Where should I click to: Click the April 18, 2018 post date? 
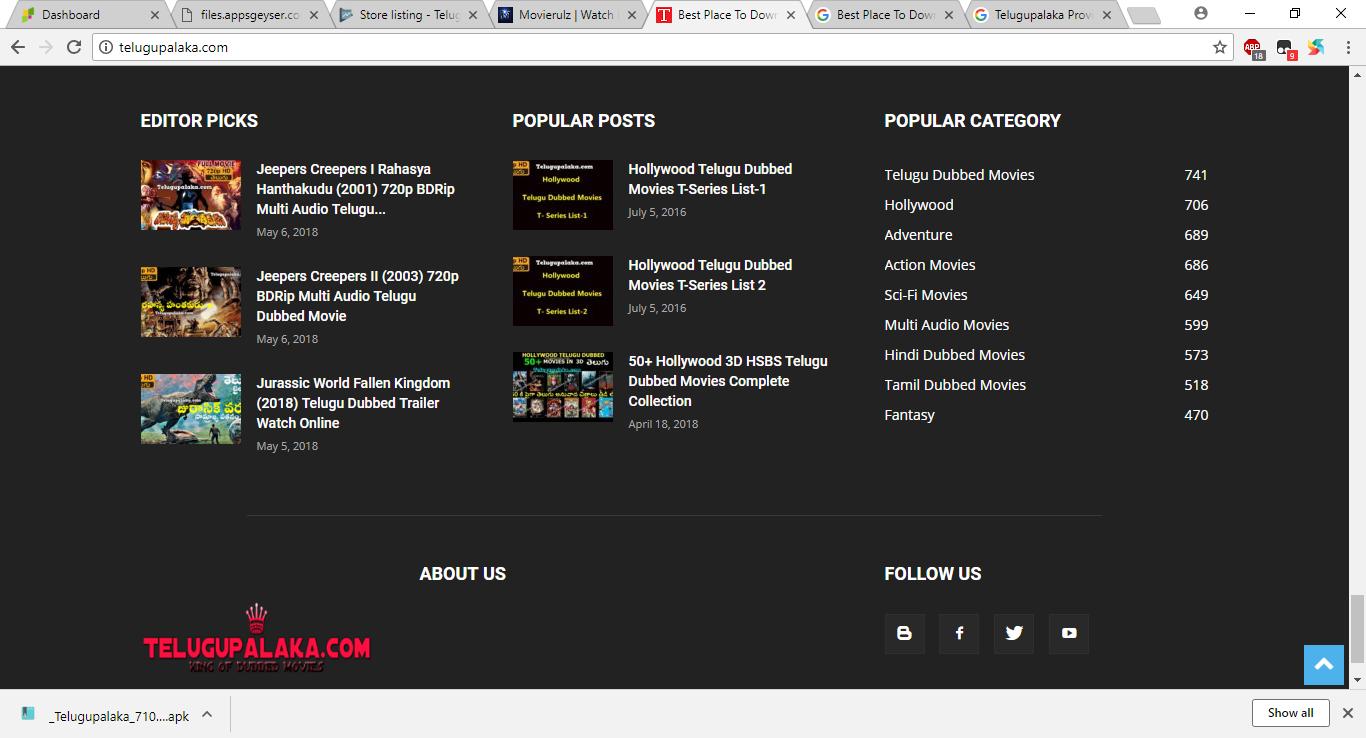click(x=663, y=424)
